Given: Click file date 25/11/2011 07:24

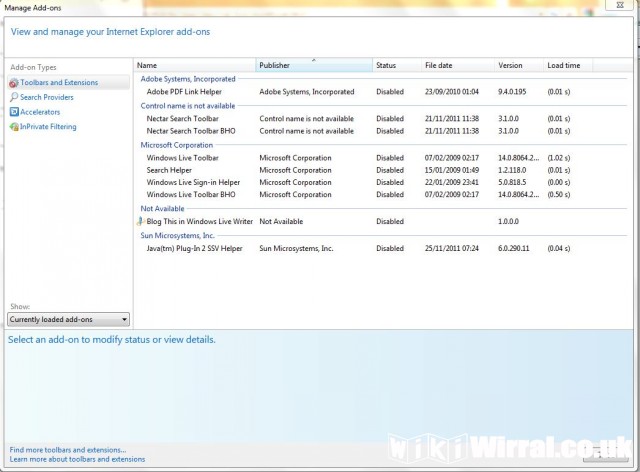Looking at the screenshot, I should pyautogui.click(x=451, y=248).
